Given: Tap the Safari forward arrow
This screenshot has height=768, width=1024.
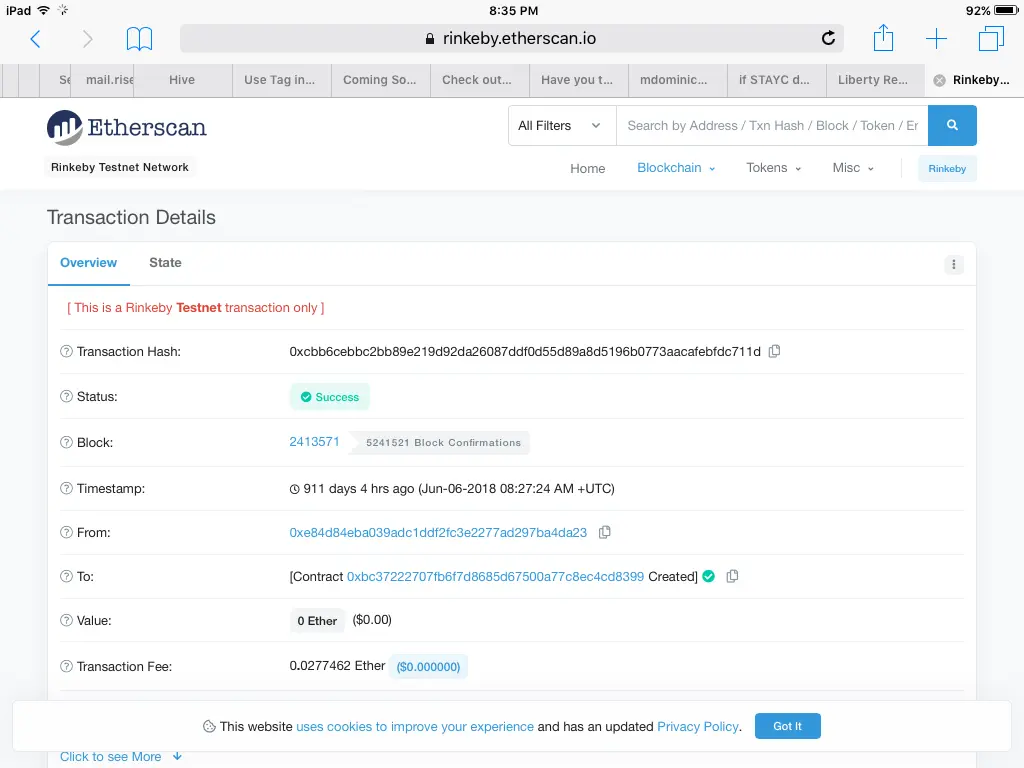Looking at the screenshot, I should pos(88,39).
